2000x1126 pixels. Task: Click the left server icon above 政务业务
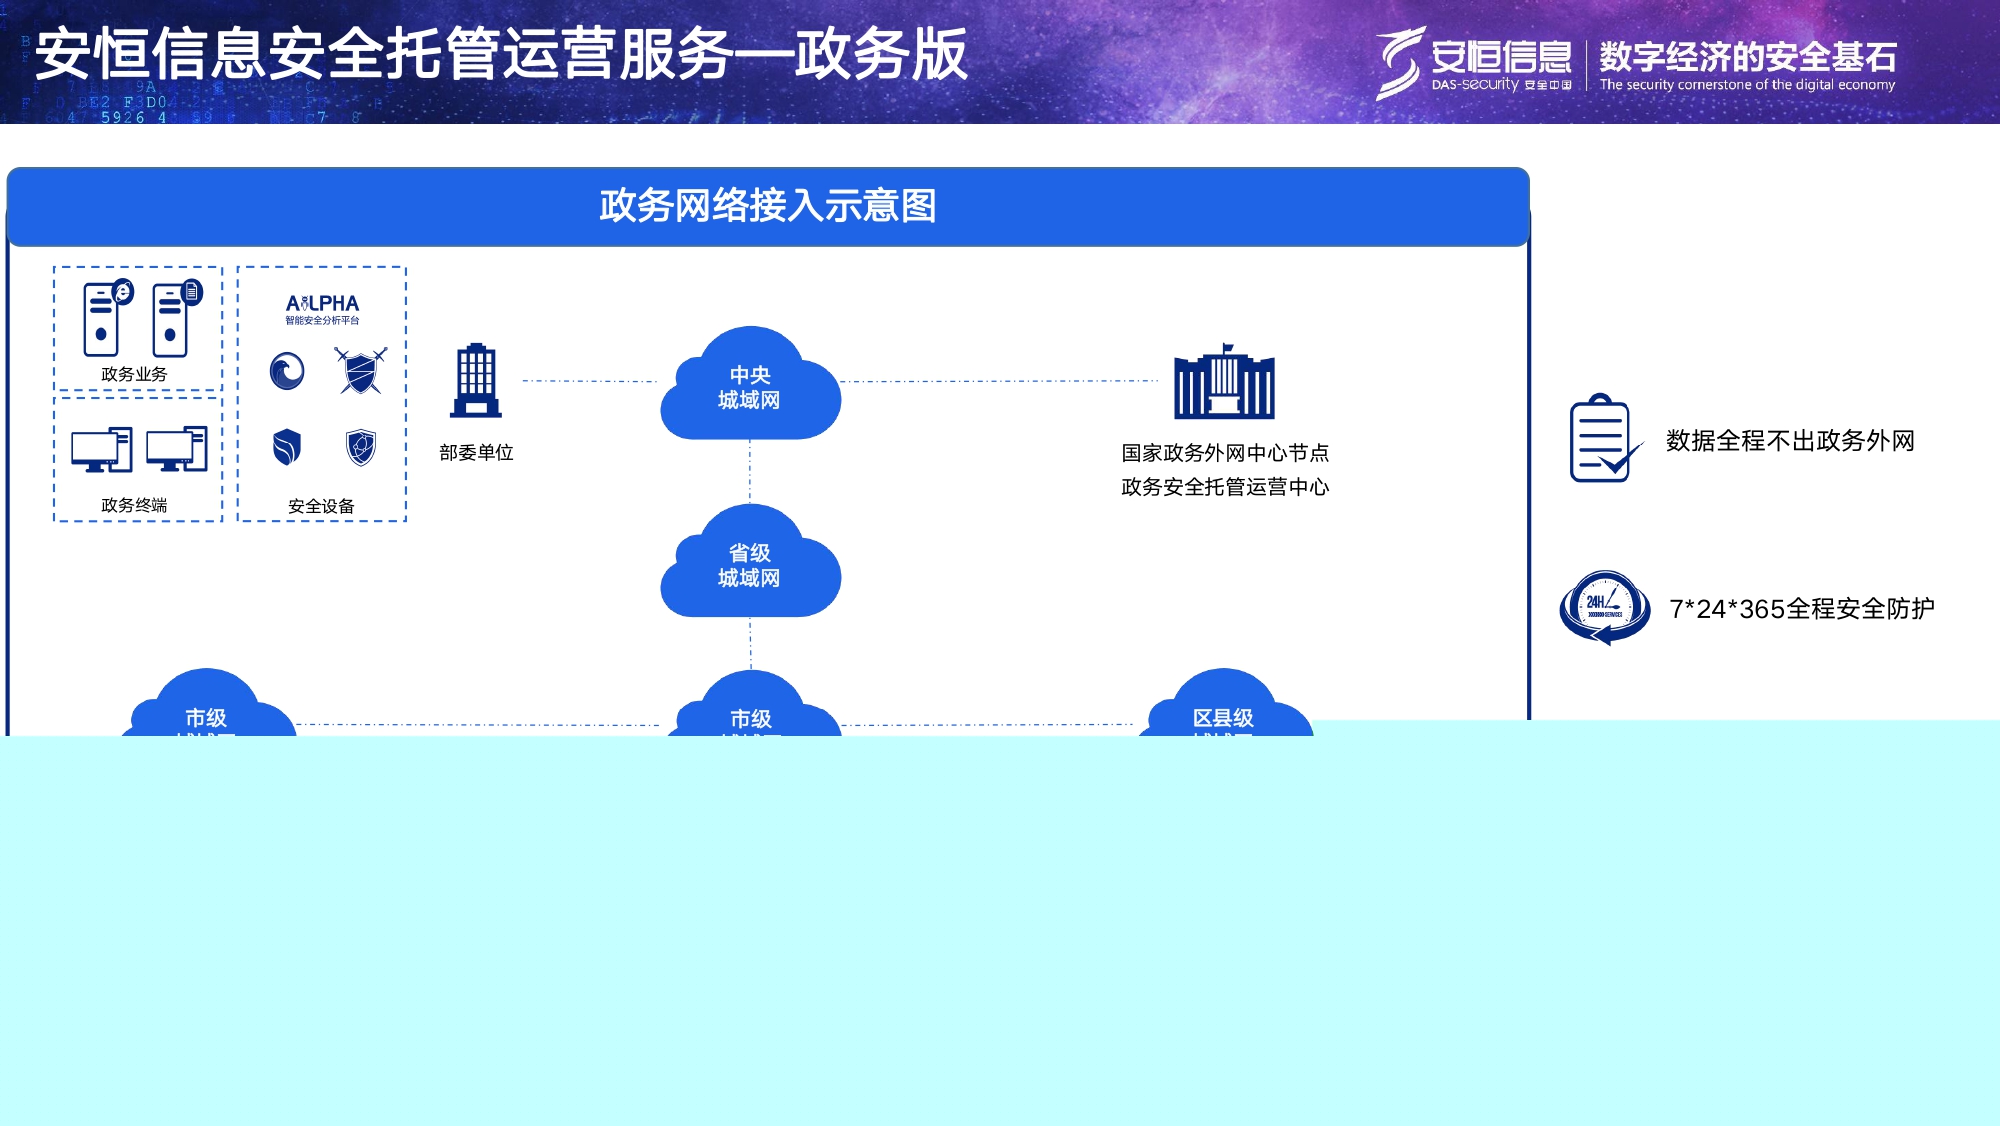coord(107,318)
